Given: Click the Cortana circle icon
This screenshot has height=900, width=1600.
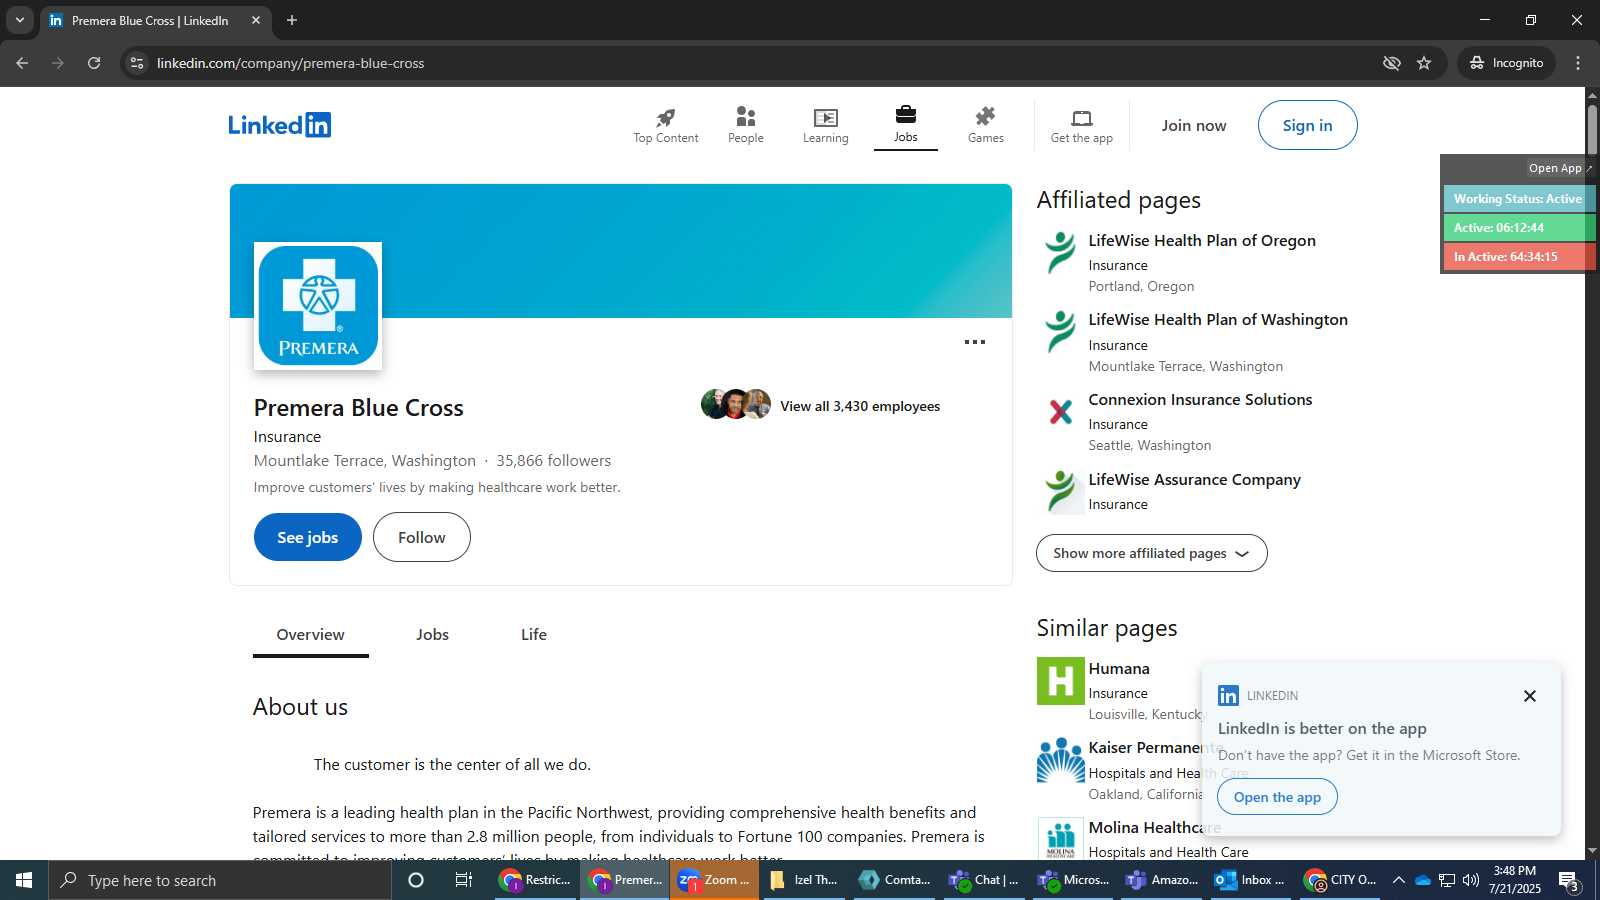Looking at the screenshot, I should 416,880.
